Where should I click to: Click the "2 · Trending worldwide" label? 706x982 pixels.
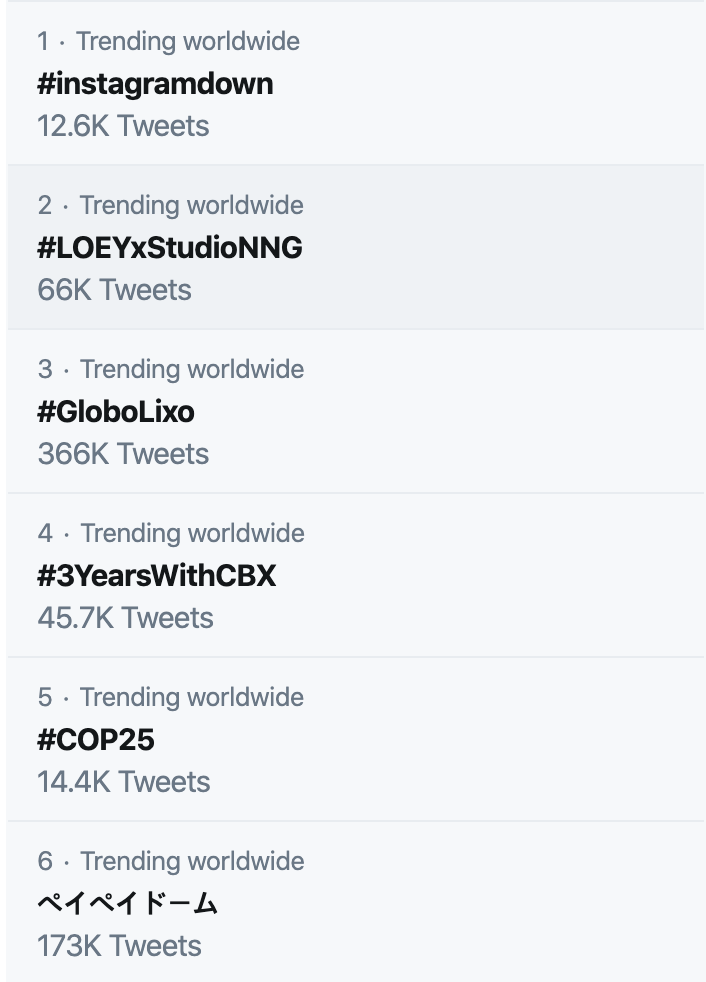pyautogui.click(x=170, y=205)
